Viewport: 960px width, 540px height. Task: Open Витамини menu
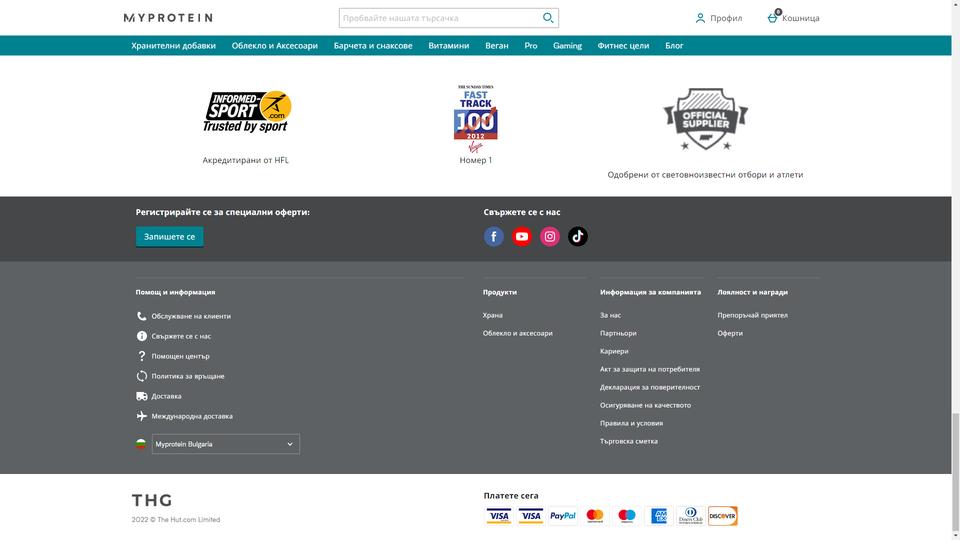click(449, 45)
